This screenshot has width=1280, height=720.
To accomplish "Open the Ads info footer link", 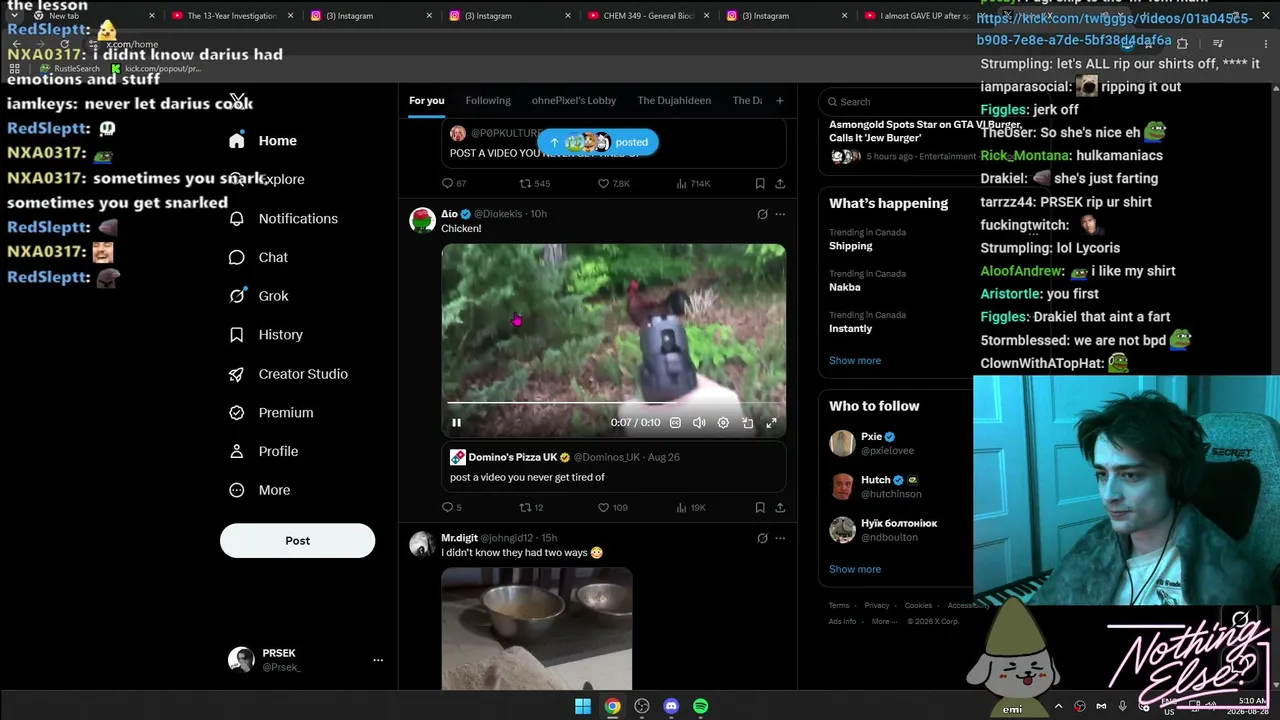I will (842, 622).
